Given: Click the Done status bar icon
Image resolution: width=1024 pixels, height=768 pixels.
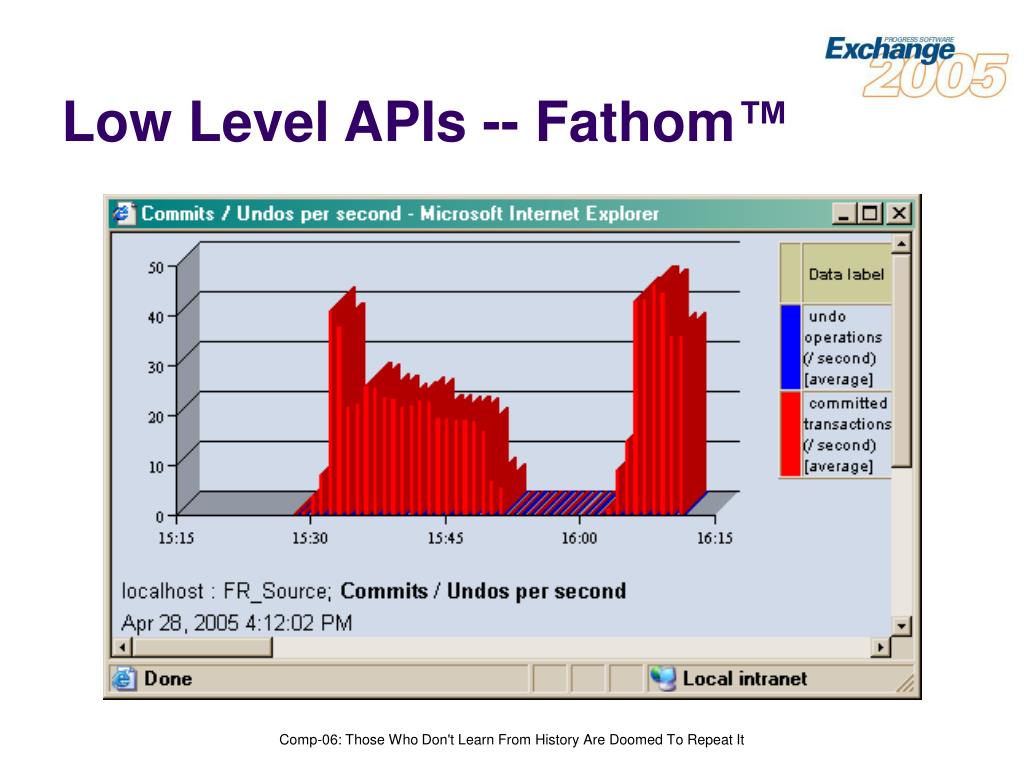Looking at the screenshot, I should 124,679.
